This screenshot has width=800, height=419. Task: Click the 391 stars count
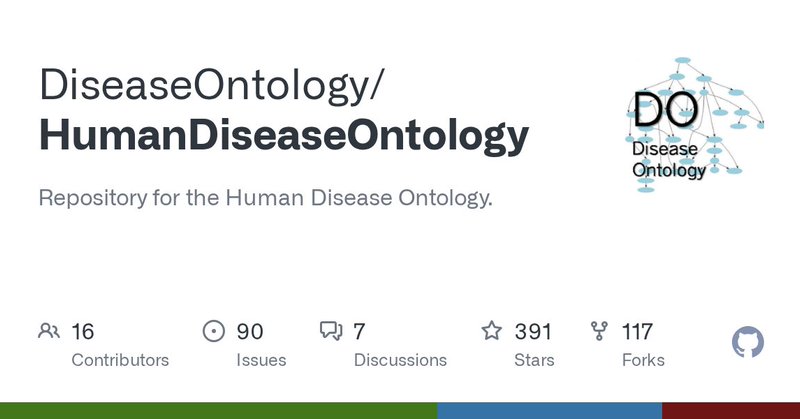533,331
